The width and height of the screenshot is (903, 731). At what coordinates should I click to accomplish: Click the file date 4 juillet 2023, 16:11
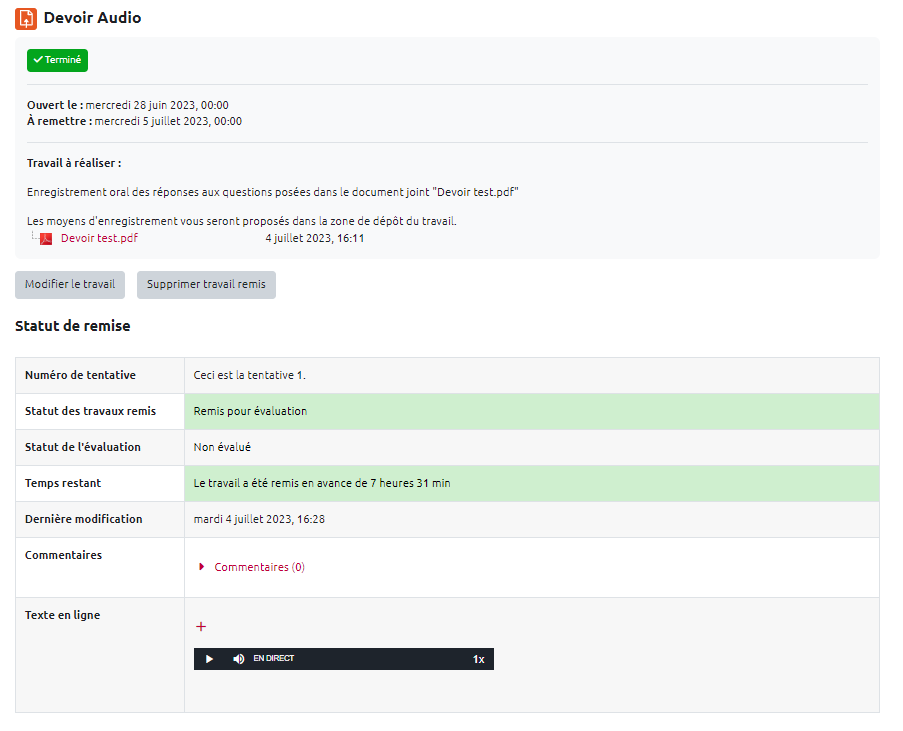tap(314, 238)
